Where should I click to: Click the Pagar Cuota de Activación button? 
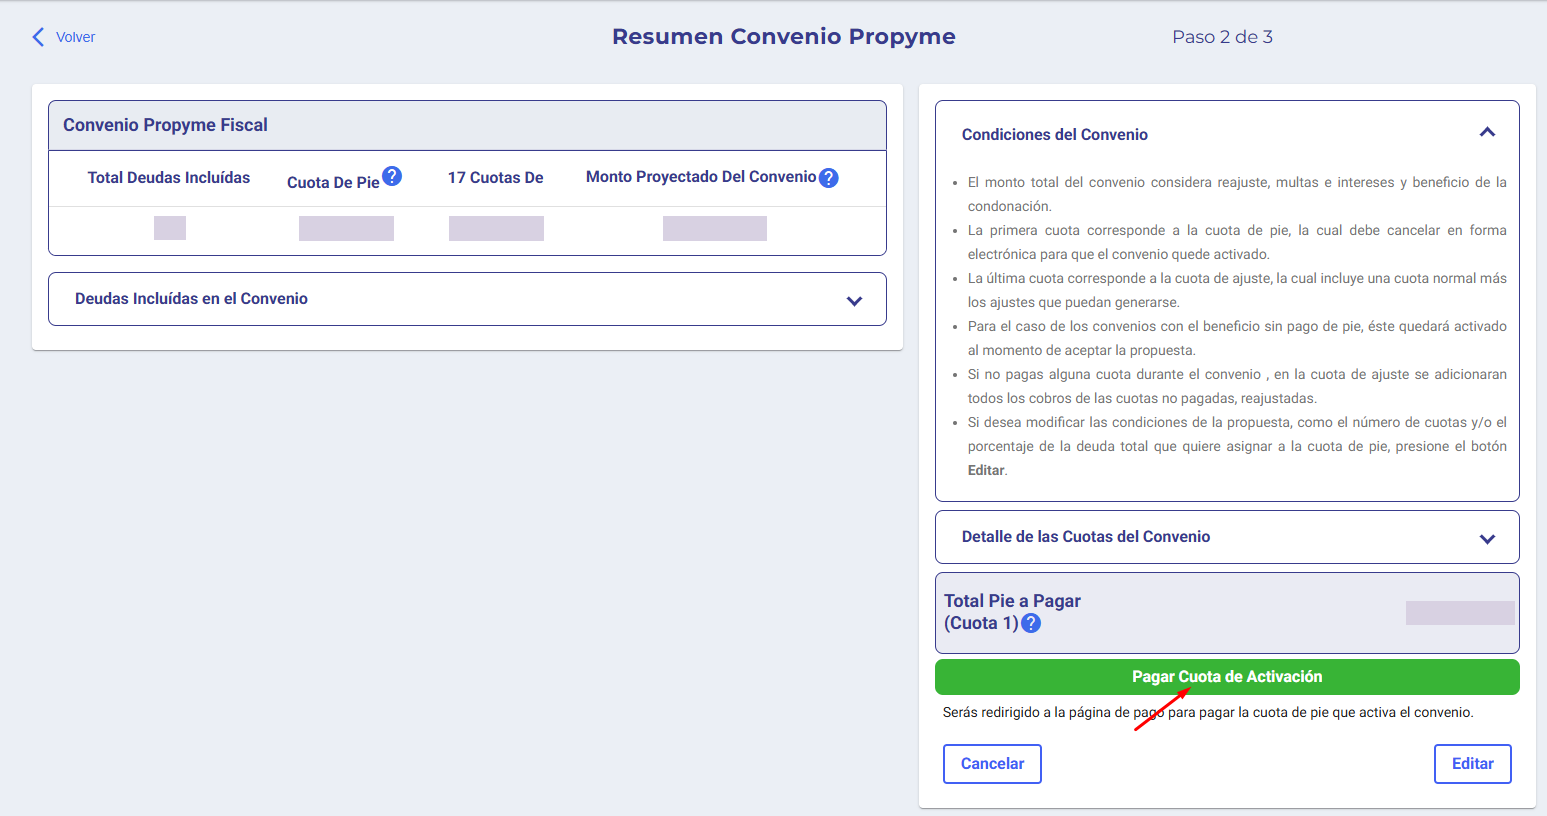(x=1227, y=677)
